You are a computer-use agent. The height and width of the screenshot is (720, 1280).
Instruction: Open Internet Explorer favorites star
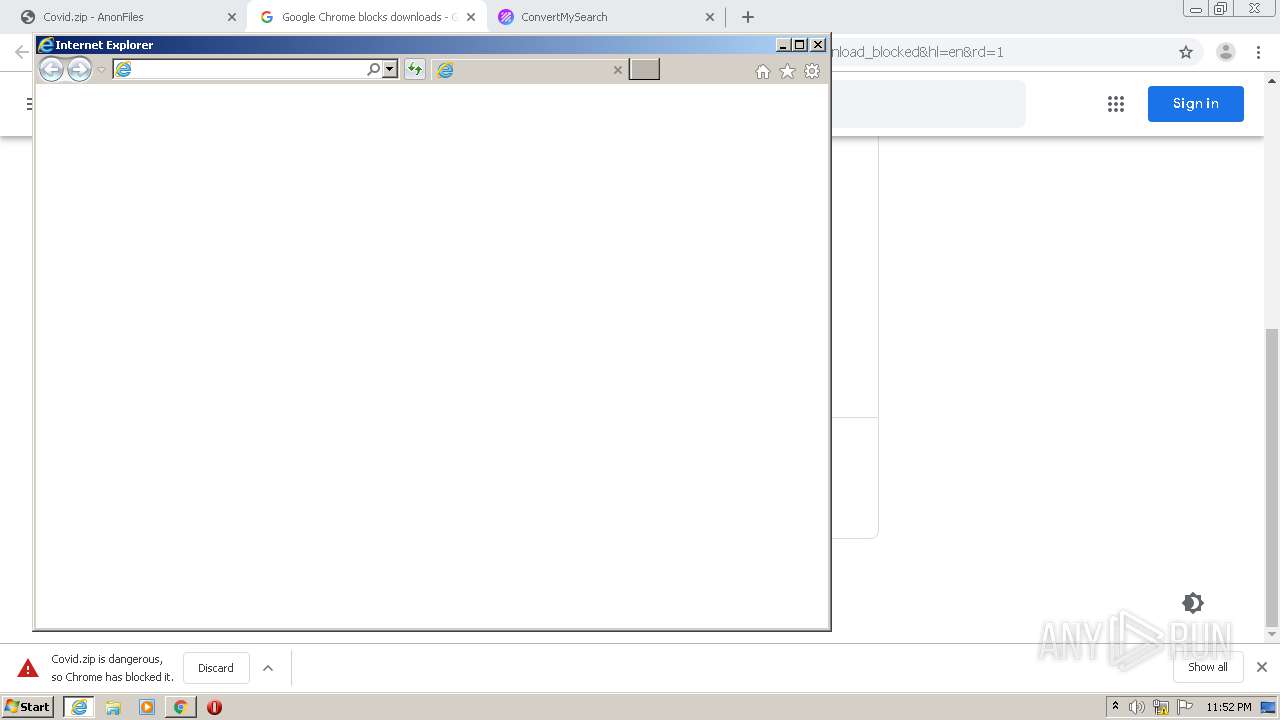tap(787, 71)
